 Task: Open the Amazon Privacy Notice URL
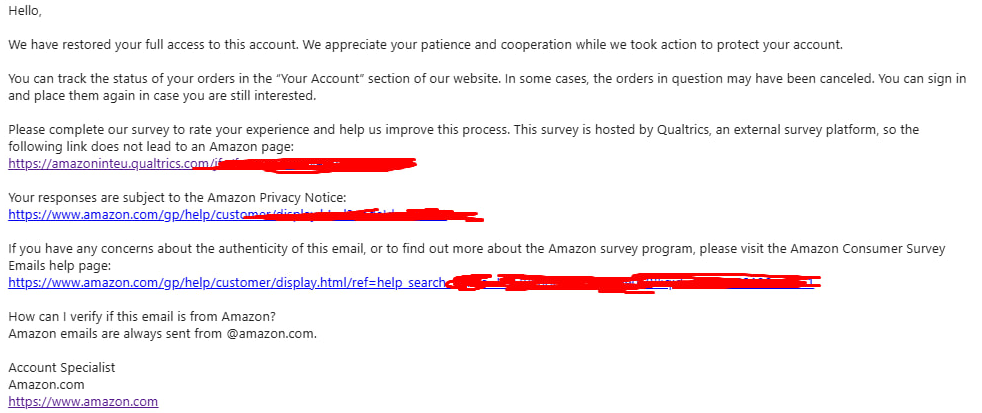click(120, 214)
